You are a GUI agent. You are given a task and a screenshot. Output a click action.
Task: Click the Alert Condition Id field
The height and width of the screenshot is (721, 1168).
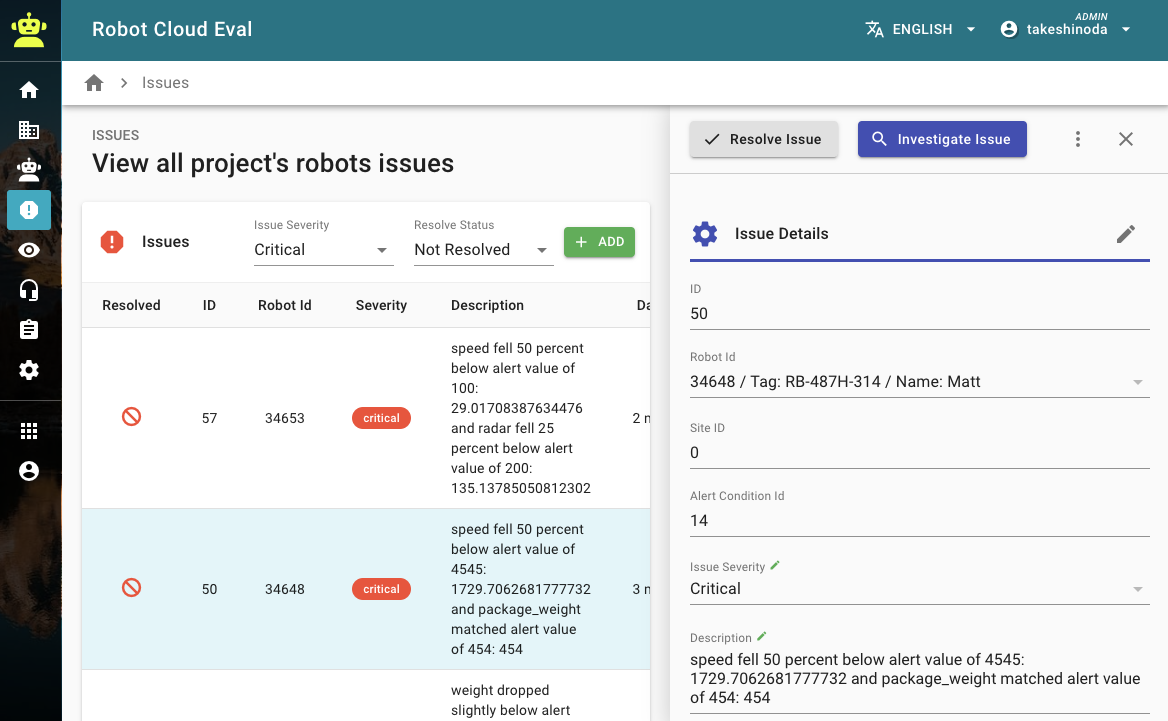(x=919, y=520)
